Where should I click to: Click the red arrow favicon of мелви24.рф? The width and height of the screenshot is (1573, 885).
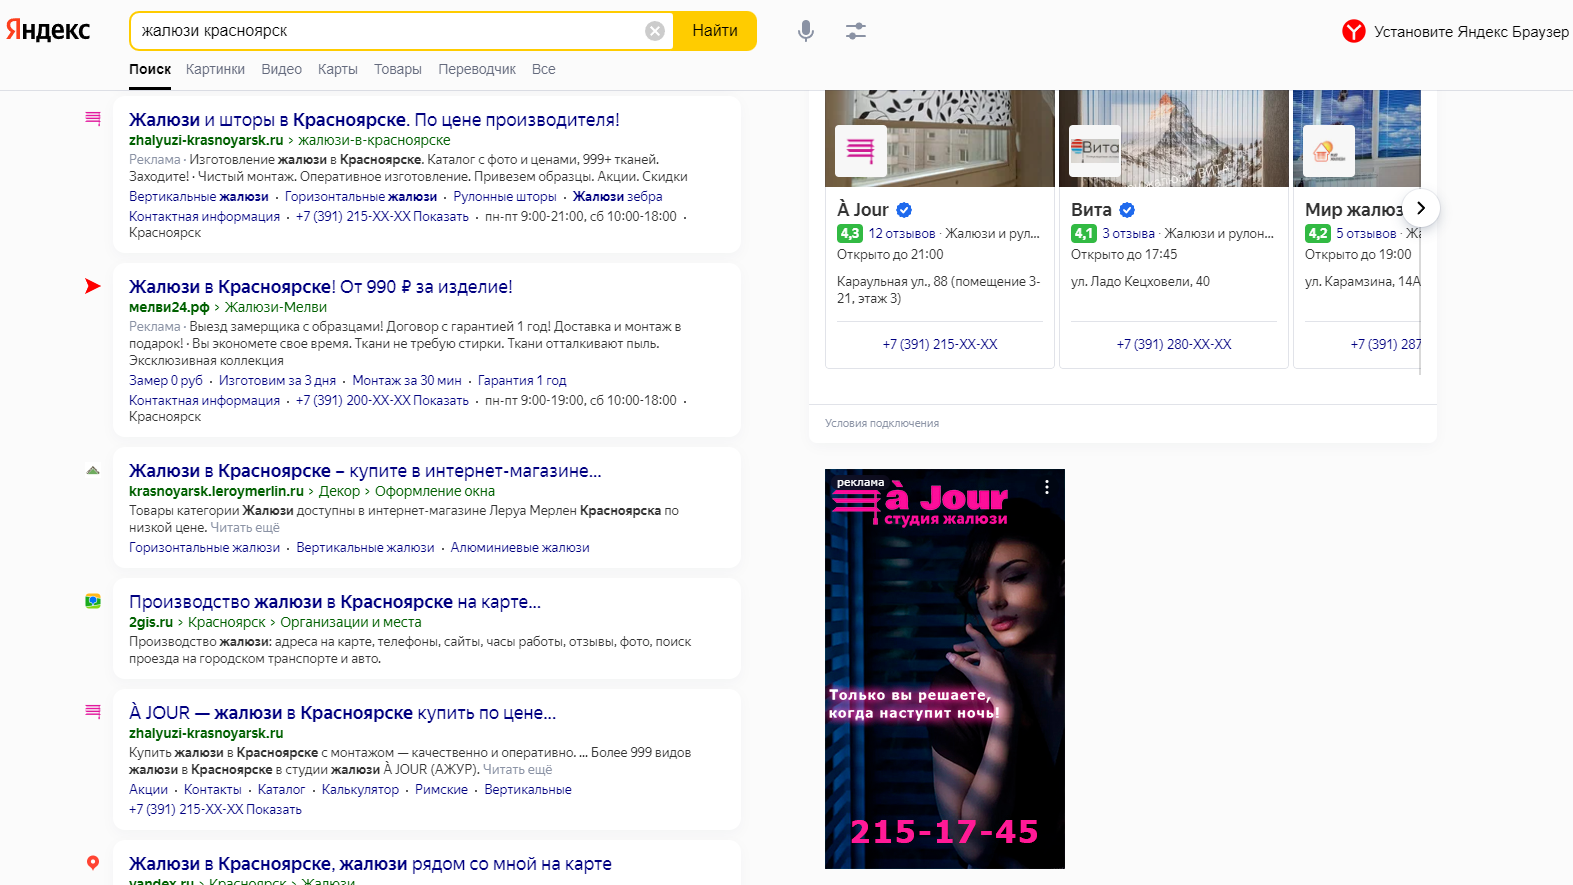click(93, 286)
